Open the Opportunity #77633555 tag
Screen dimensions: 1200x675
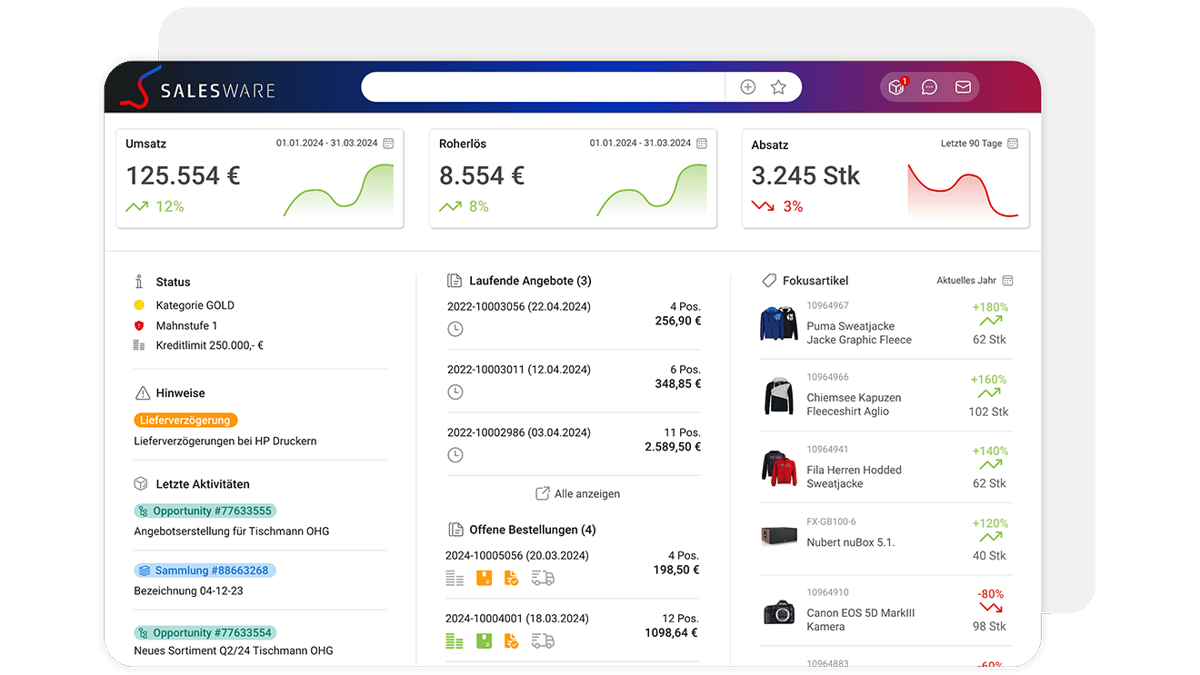[205, 511]
